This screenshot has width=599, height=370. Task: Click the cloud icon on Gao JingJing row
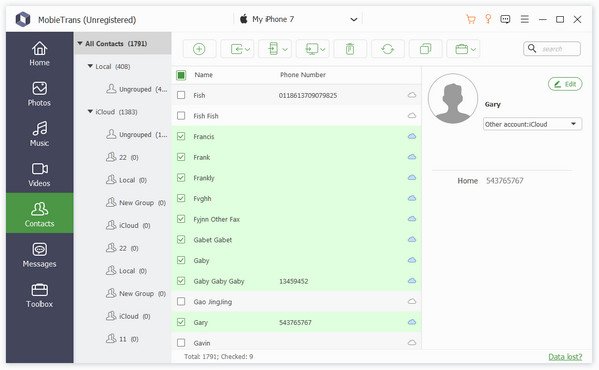(x=412, y=302)
